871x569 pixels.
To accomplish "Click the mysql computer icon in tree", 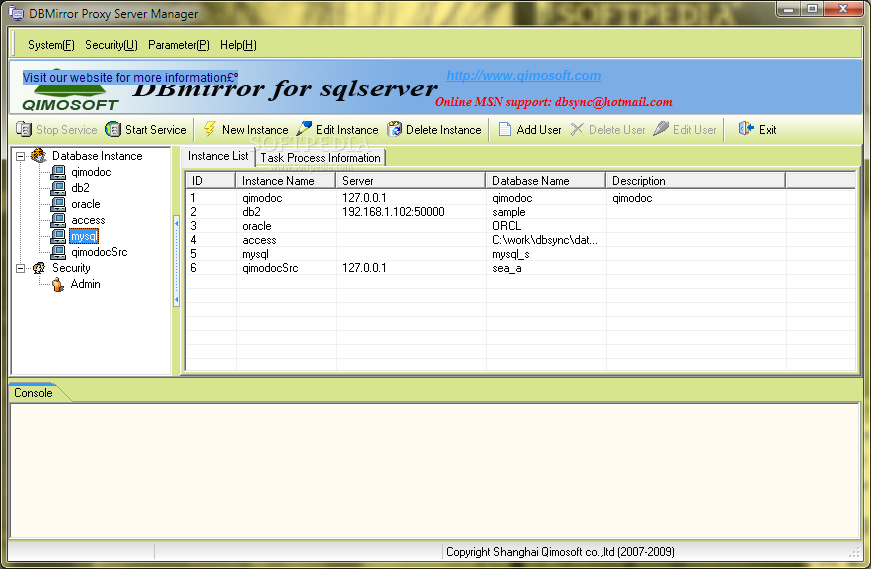I will (58, 236).
